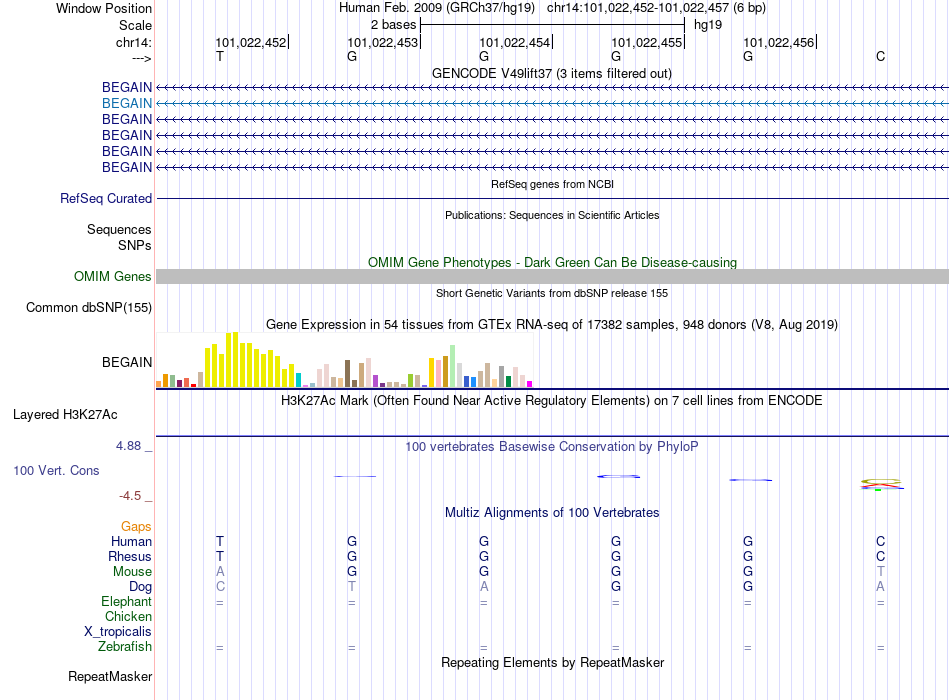Click the multicolored conservation mark above Human C
950x700 pixels.
(x=882, y=484)
